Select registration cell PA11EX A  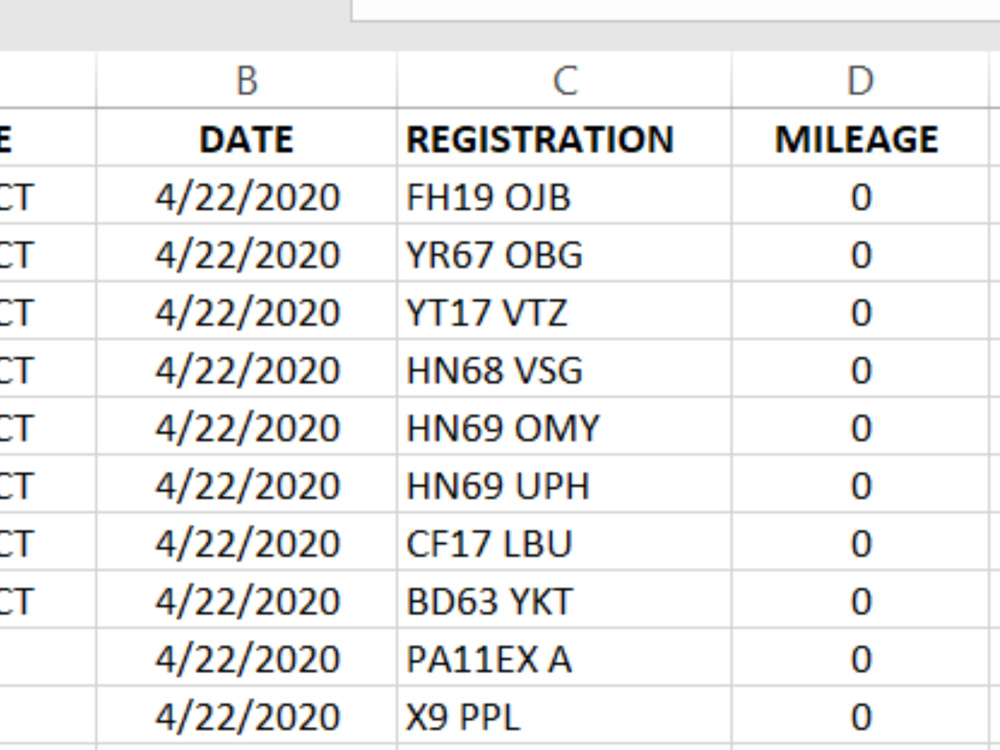click(564, 659)
